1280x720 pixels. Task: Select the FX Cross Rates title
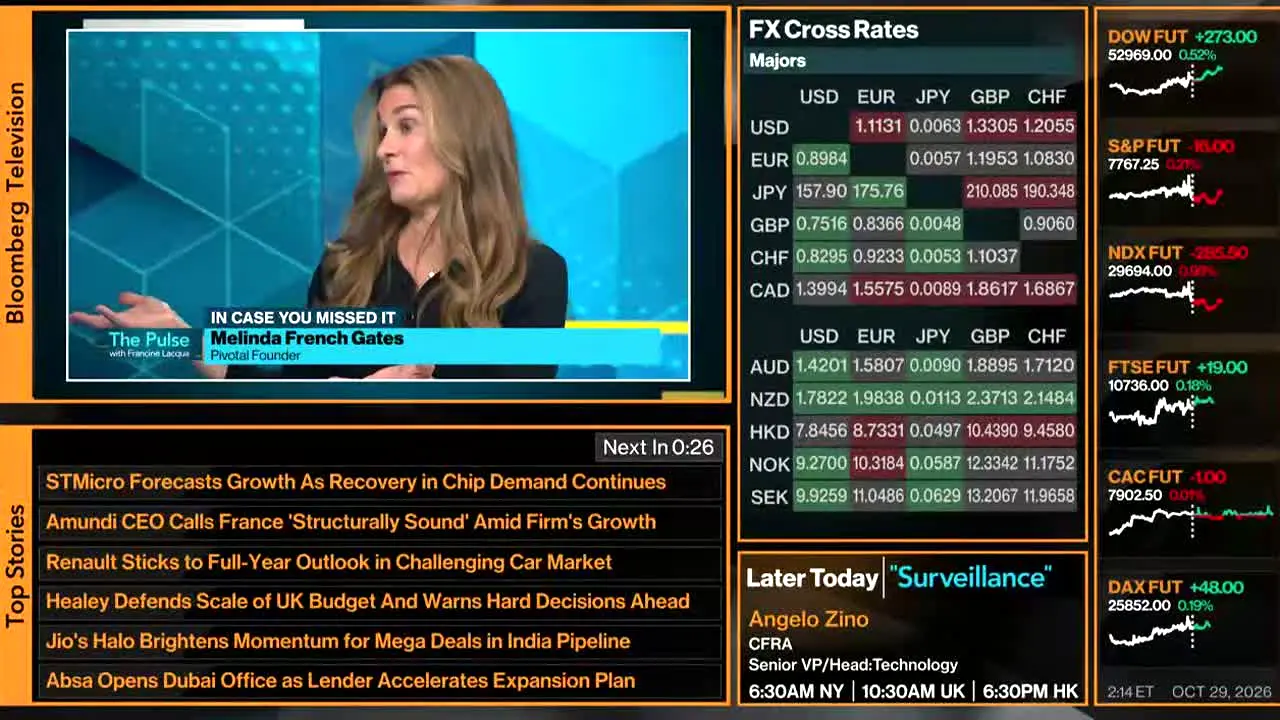coord(833,30)
